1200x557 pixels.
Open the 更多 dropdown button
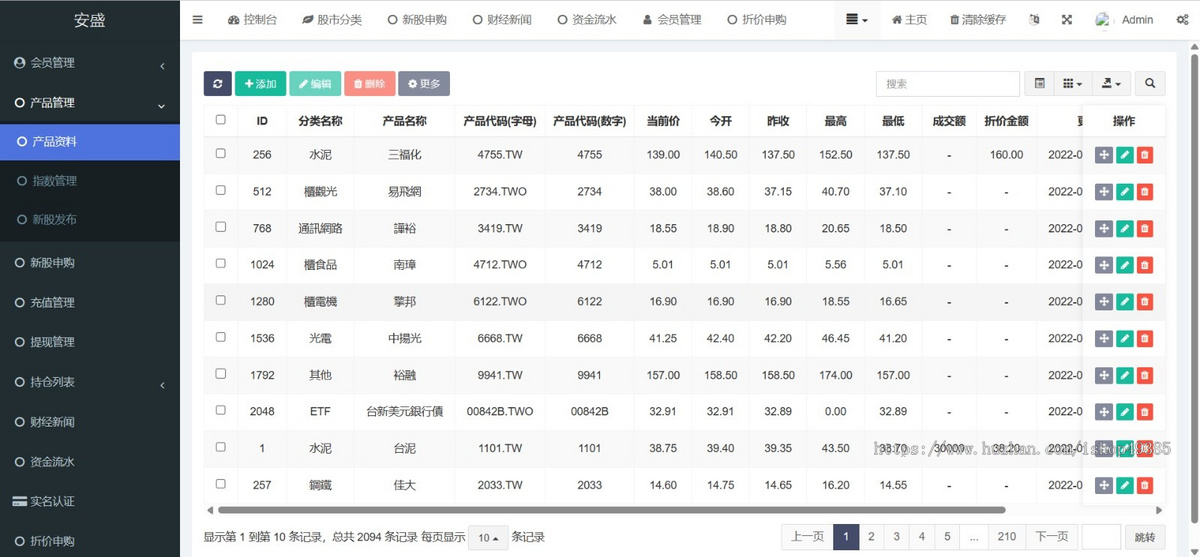pos(424,84)
